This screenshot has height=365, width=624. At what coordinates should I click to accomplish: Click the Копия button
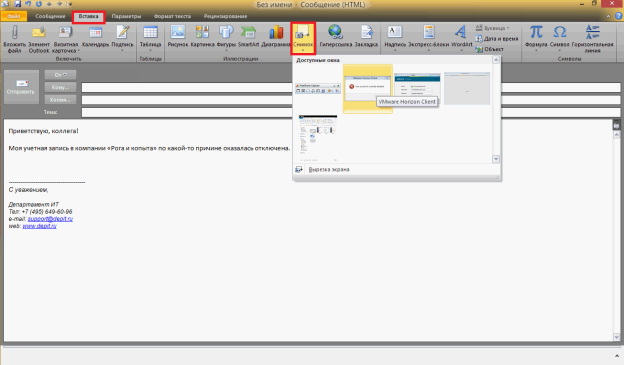tap(60, 100)
